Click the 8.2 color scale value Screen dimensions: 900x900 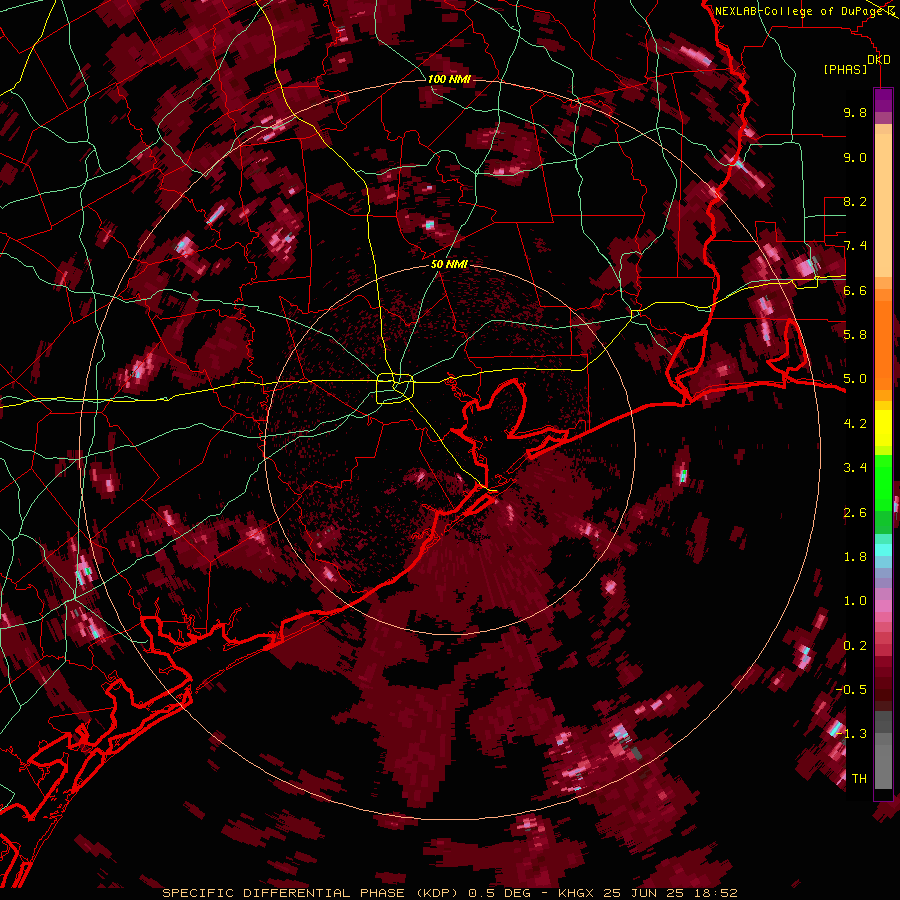click(855, 201)
